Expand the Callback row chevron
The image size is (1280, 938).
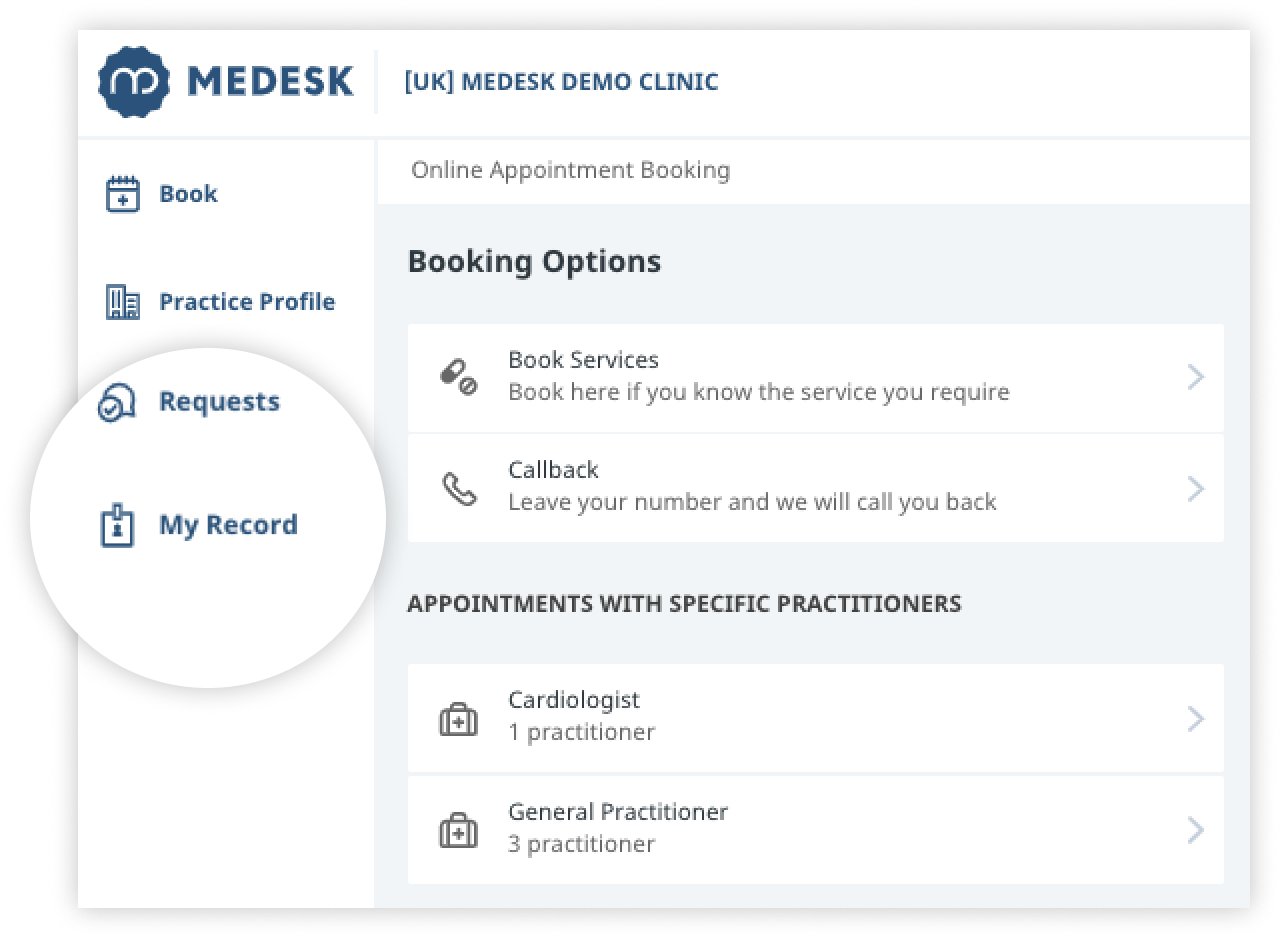click(1194, 488)
